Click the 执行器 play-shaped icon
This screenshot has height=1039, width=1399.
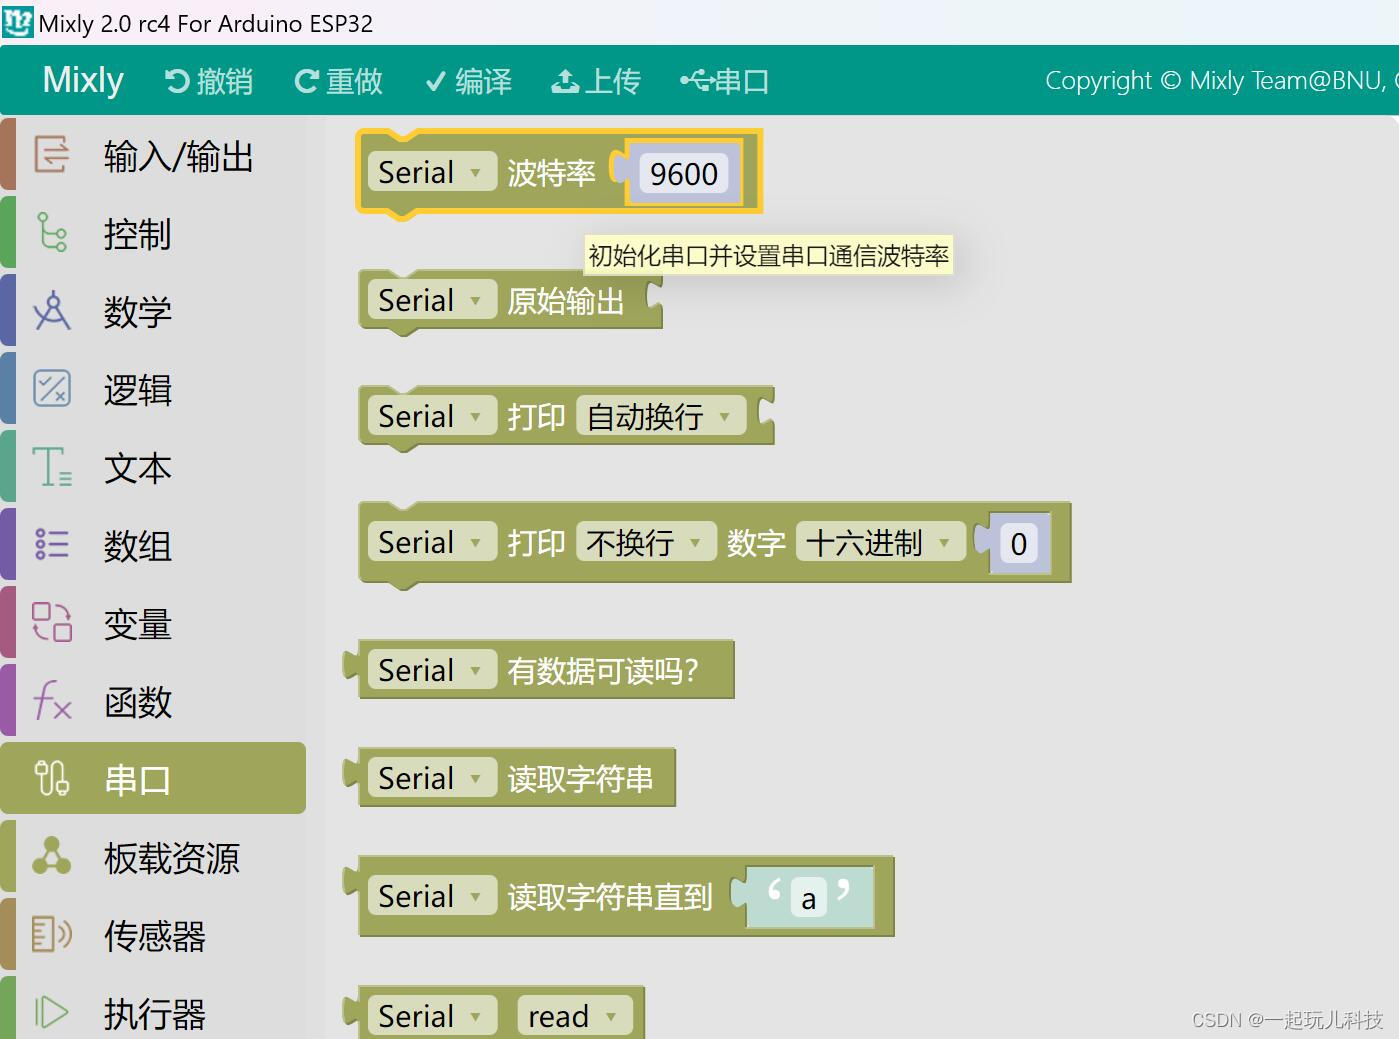[51, 1012]
